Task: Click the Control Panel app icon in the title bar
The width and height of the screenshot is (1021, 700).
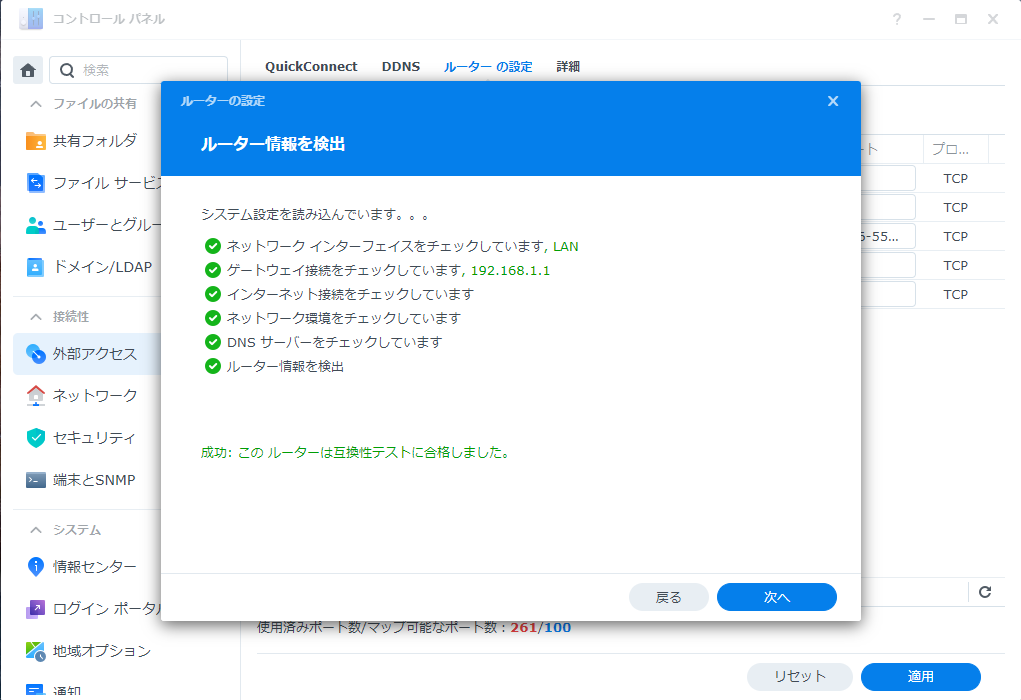Action: 31,19
